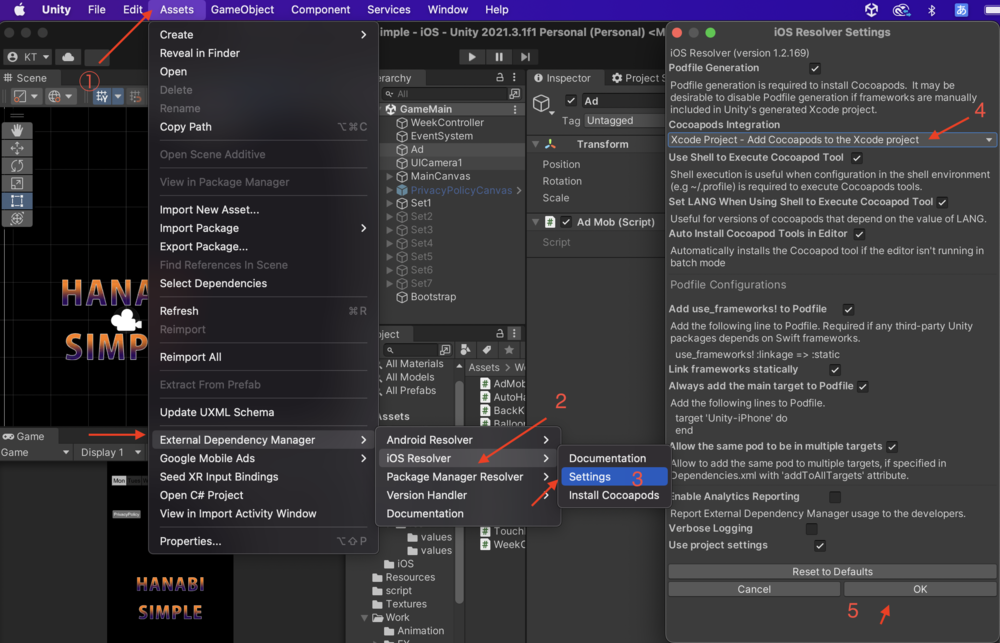Image resolution: width=1000 pixels, height=643 pixels.
Task: Click the Cancel button in iOS Resolver Settings
Action: point(754,589)
